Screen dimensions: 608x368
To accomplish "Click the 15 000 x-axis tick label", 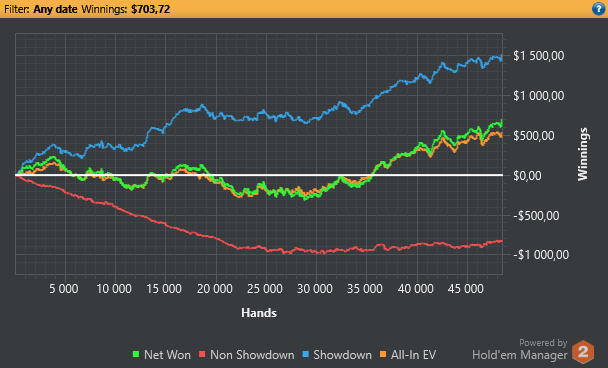I will coord(164,289).
